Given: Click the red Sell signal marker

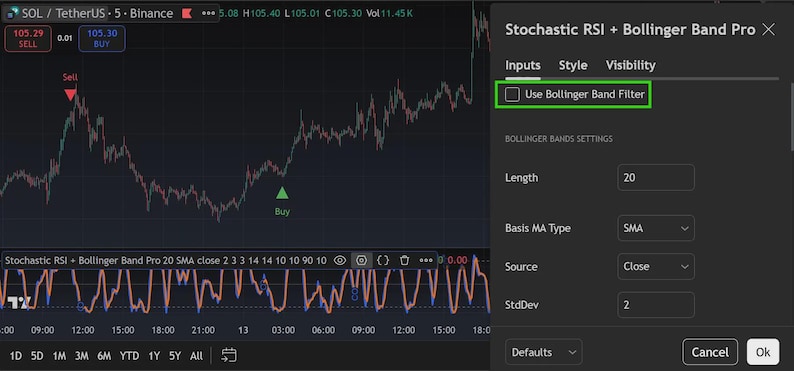Looking at the screenshot, I should [70, 95].
